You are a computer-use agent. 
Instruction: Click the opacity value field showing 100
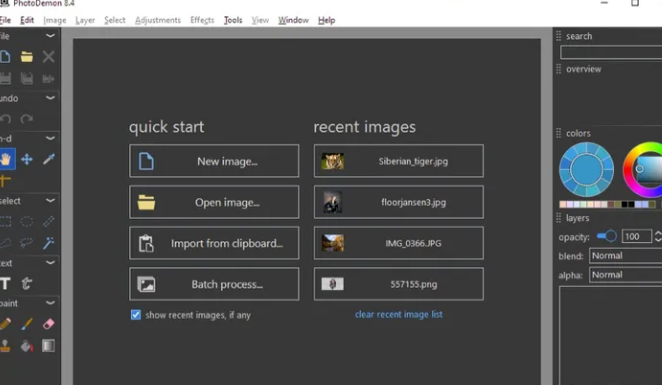pos(636,236)
